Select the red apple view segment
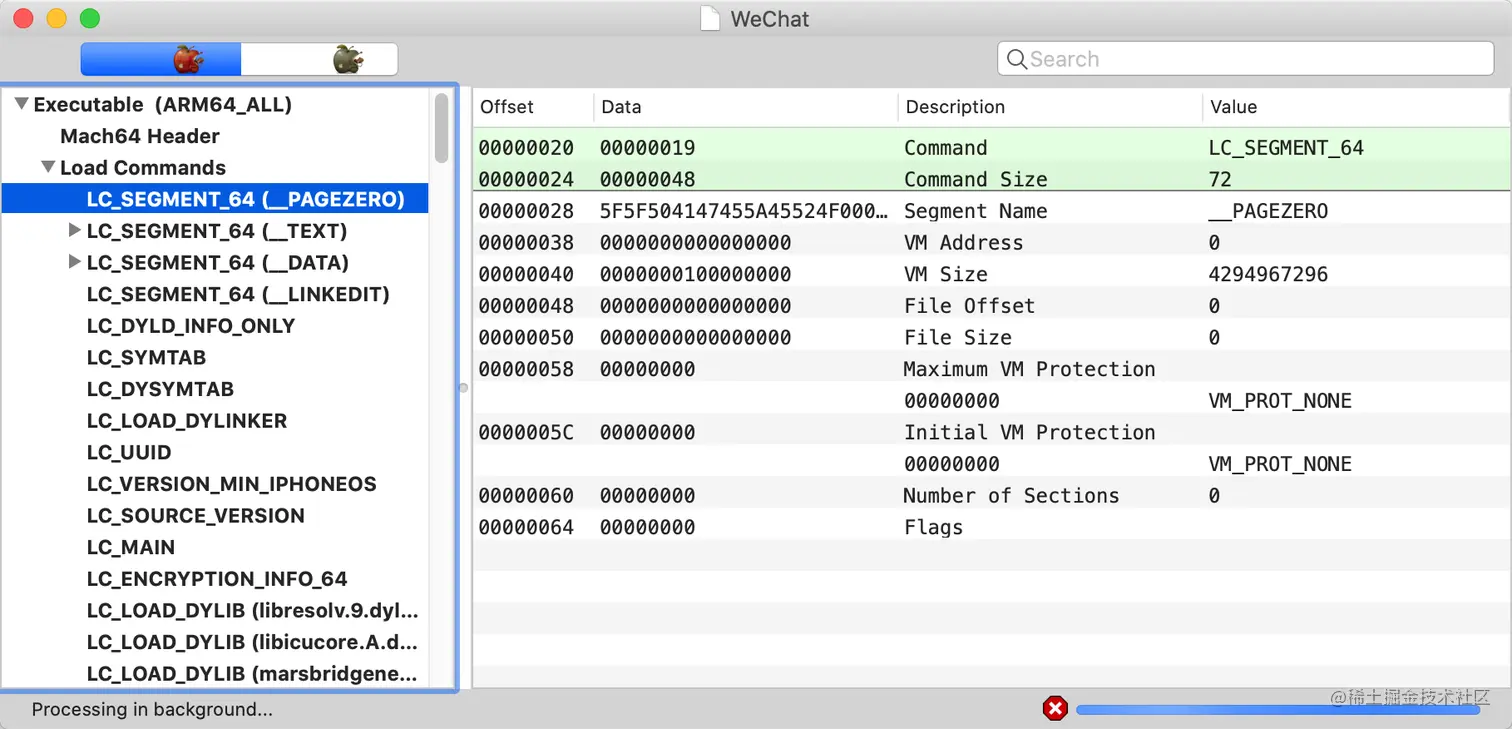 161,59
